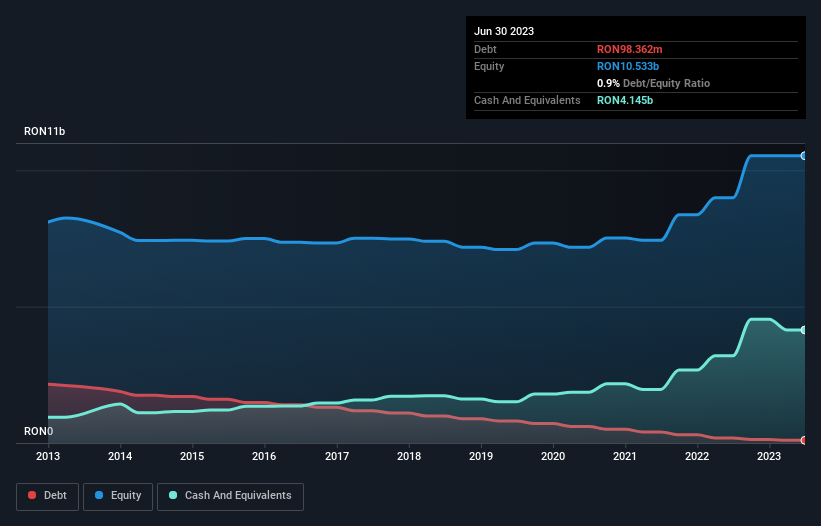This screenshot has height=526, width=821.
Task: Click the 0.9% Debt/Equity Ratio text
Action: (653, 83)
